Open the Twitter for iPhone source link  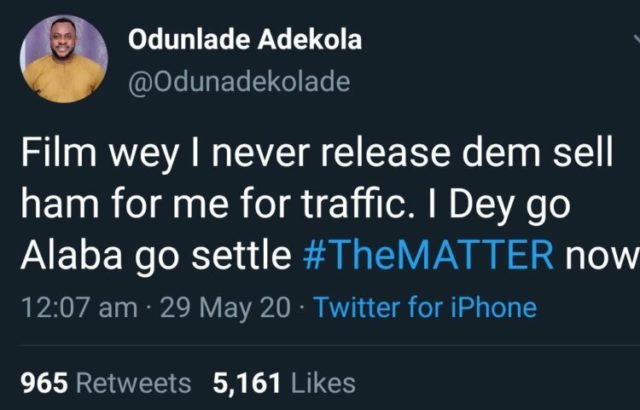pyautogui.click(x=425, y=307)
